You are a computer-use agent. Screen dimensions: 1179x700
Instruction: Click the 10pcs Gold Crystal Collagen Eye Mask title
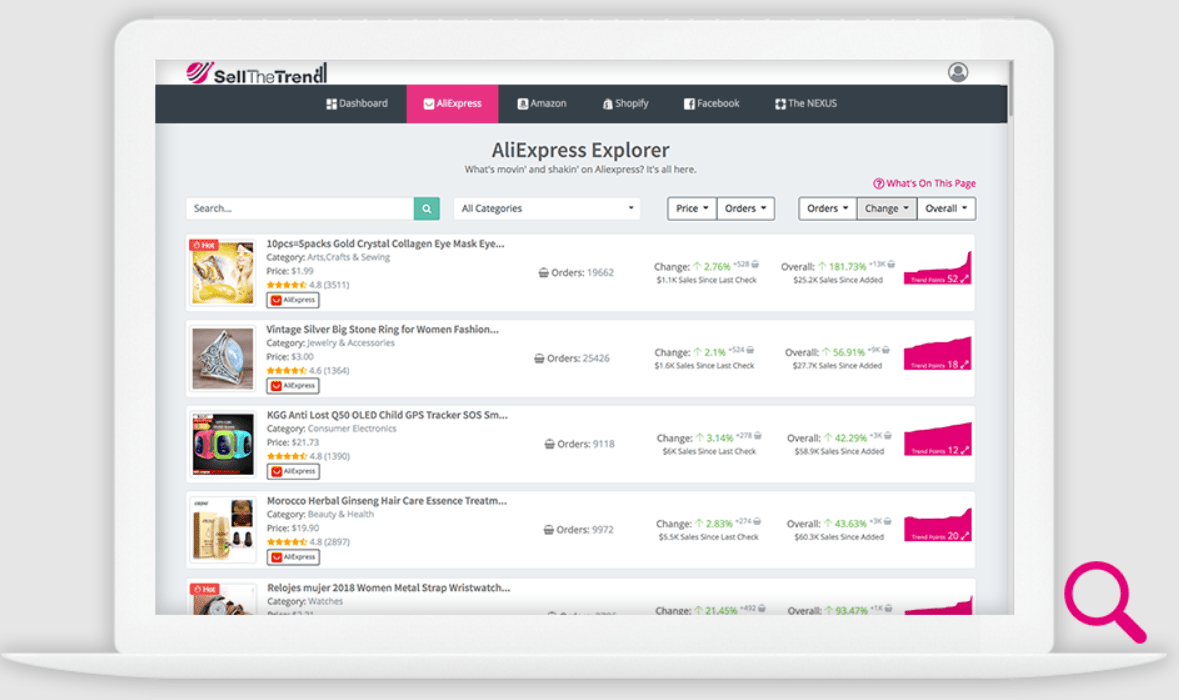coord(385,244)
